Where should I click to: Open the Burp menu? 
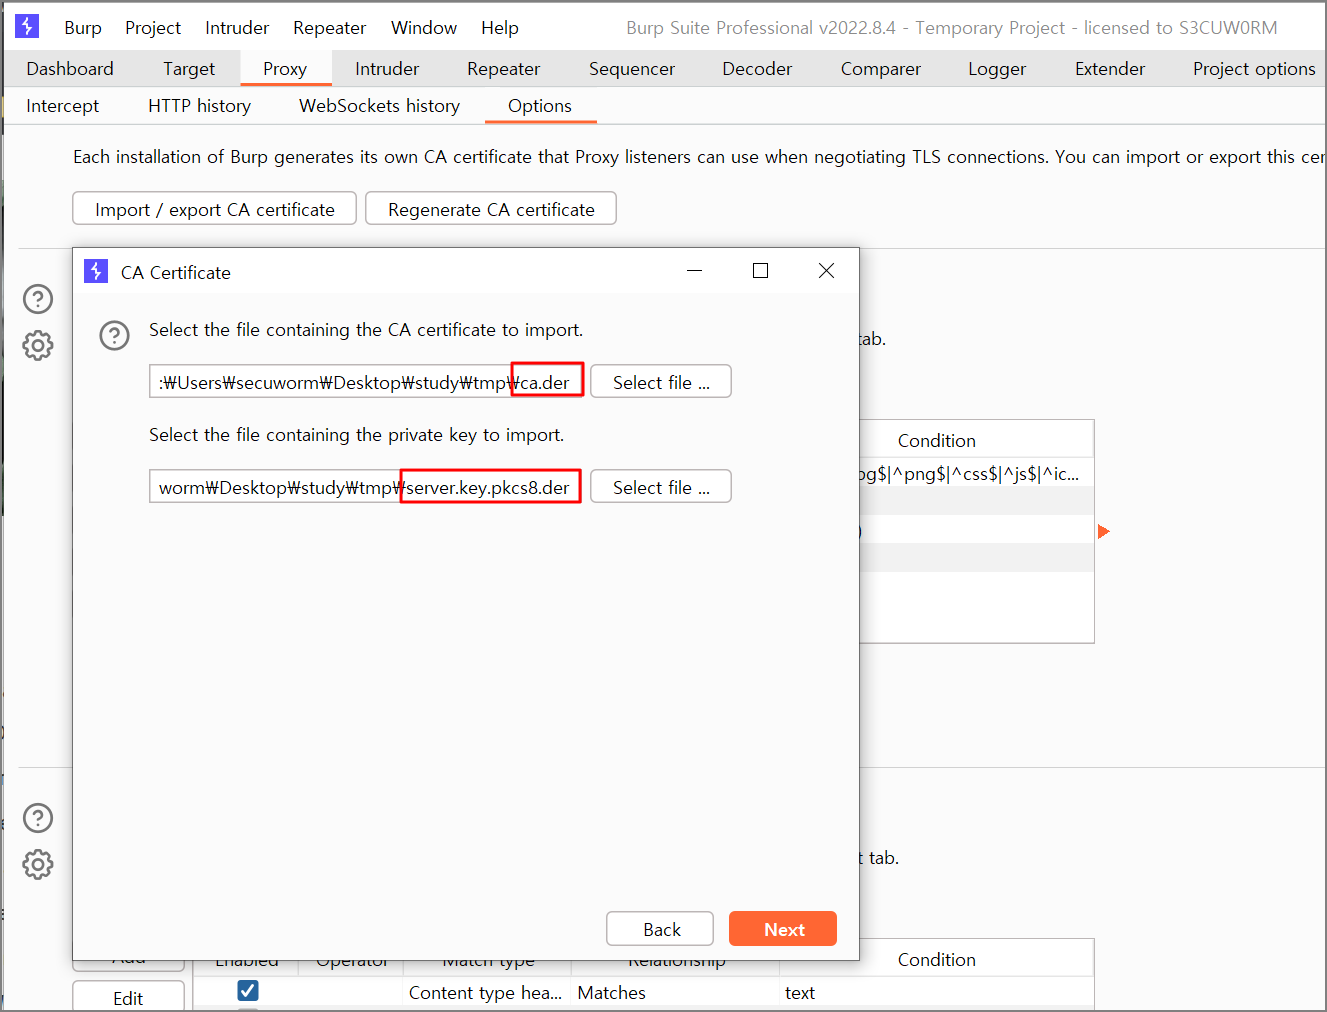83,28
